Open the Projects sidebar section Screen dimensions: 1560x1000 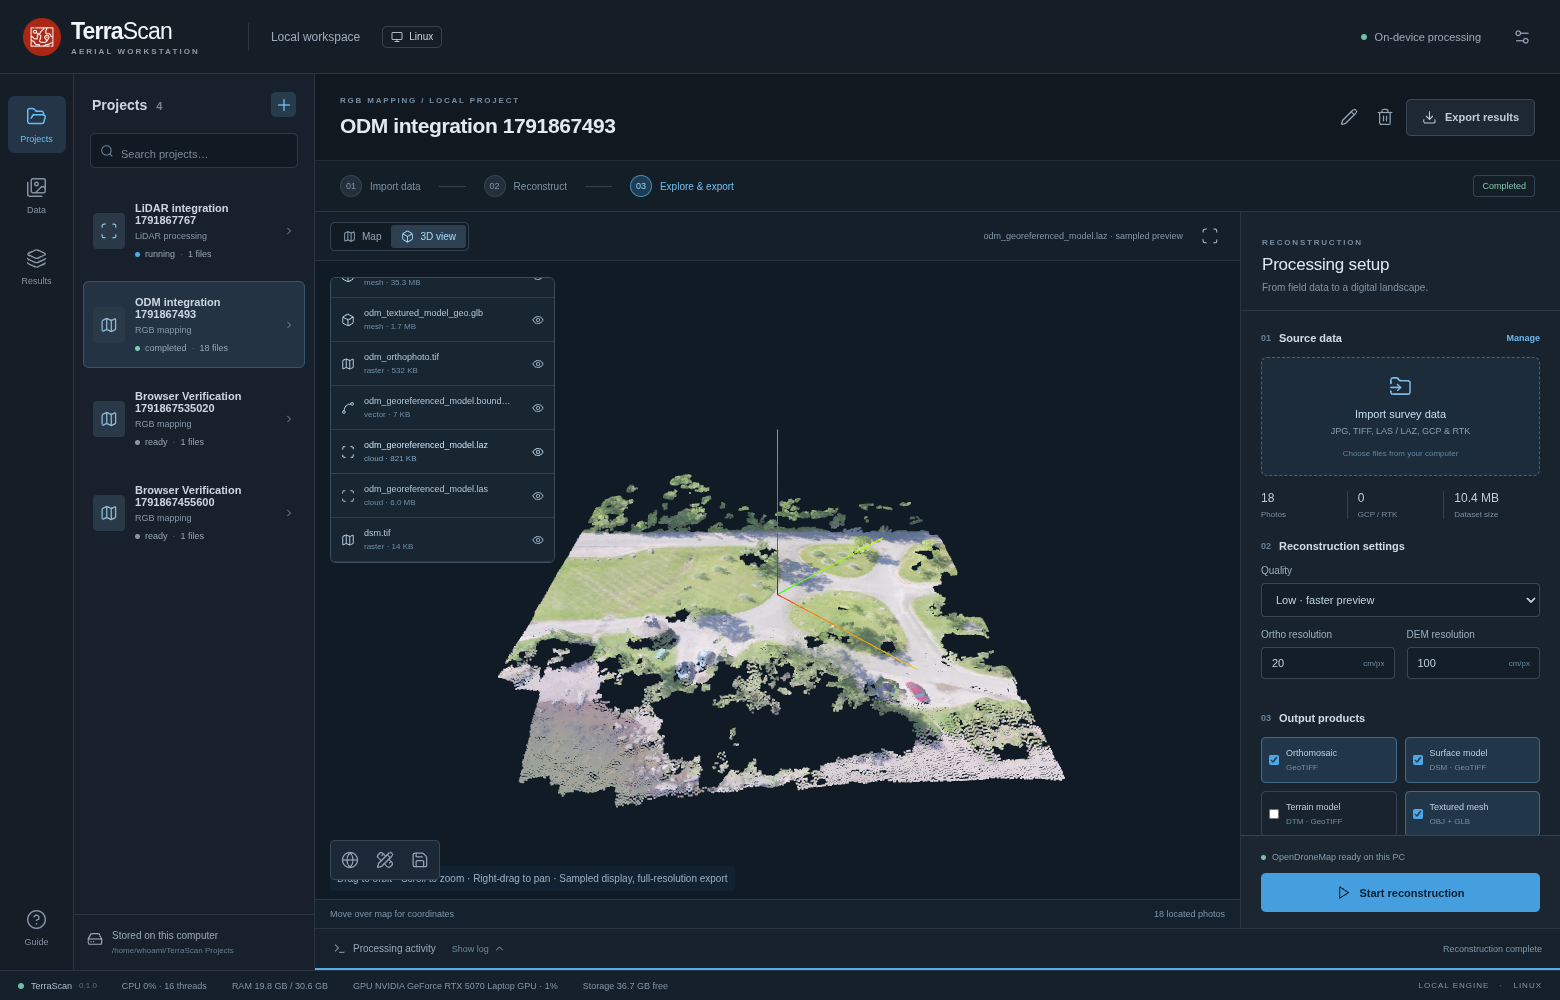(37, 124)
